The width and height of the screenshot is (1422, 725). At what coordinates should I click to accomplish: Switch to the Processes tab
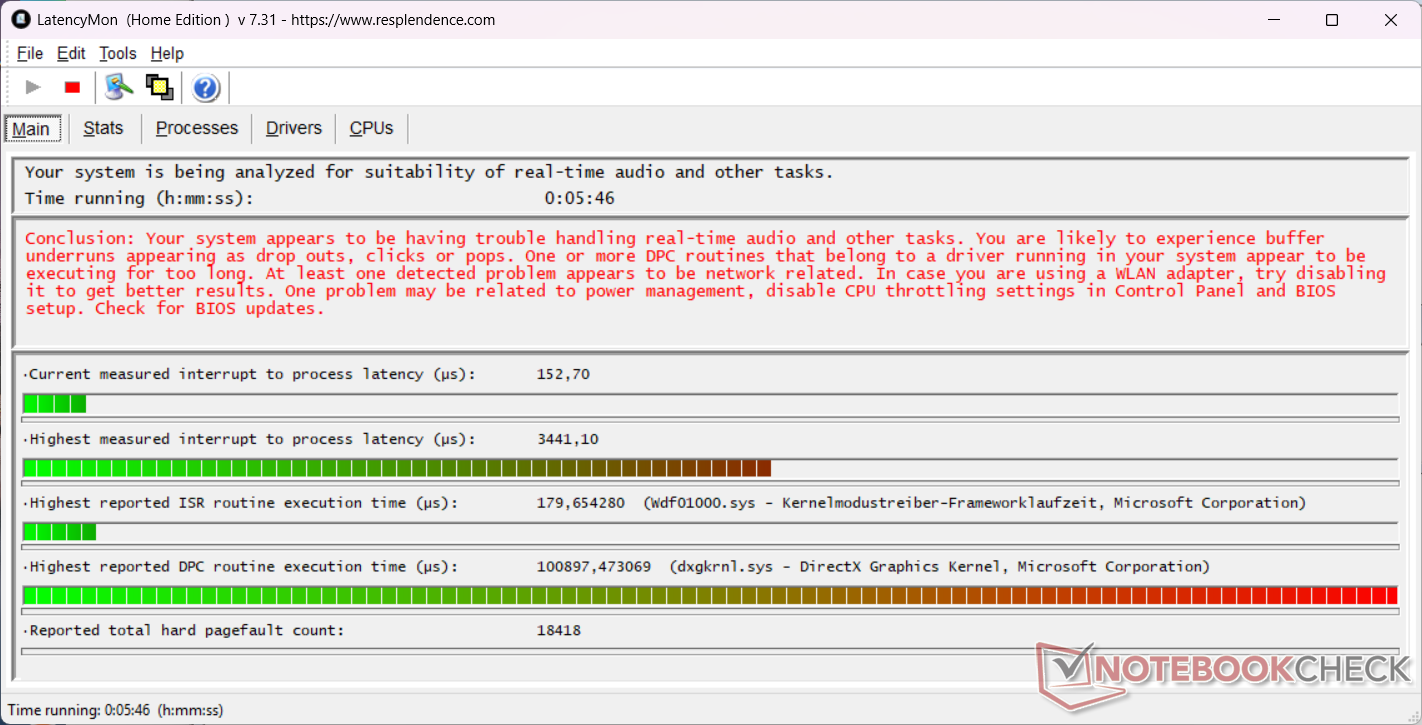pyautogui.click(x=197, y=128)
